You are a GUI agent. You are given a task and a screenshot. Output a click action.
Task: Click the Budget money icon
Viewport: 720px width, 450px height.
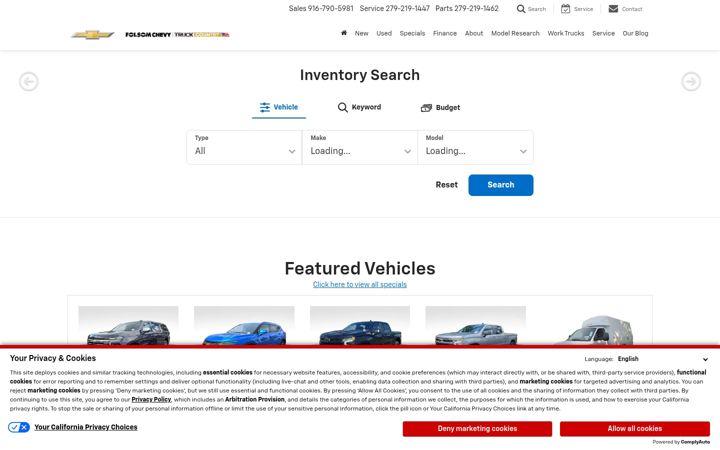click(x=426, y=108)
